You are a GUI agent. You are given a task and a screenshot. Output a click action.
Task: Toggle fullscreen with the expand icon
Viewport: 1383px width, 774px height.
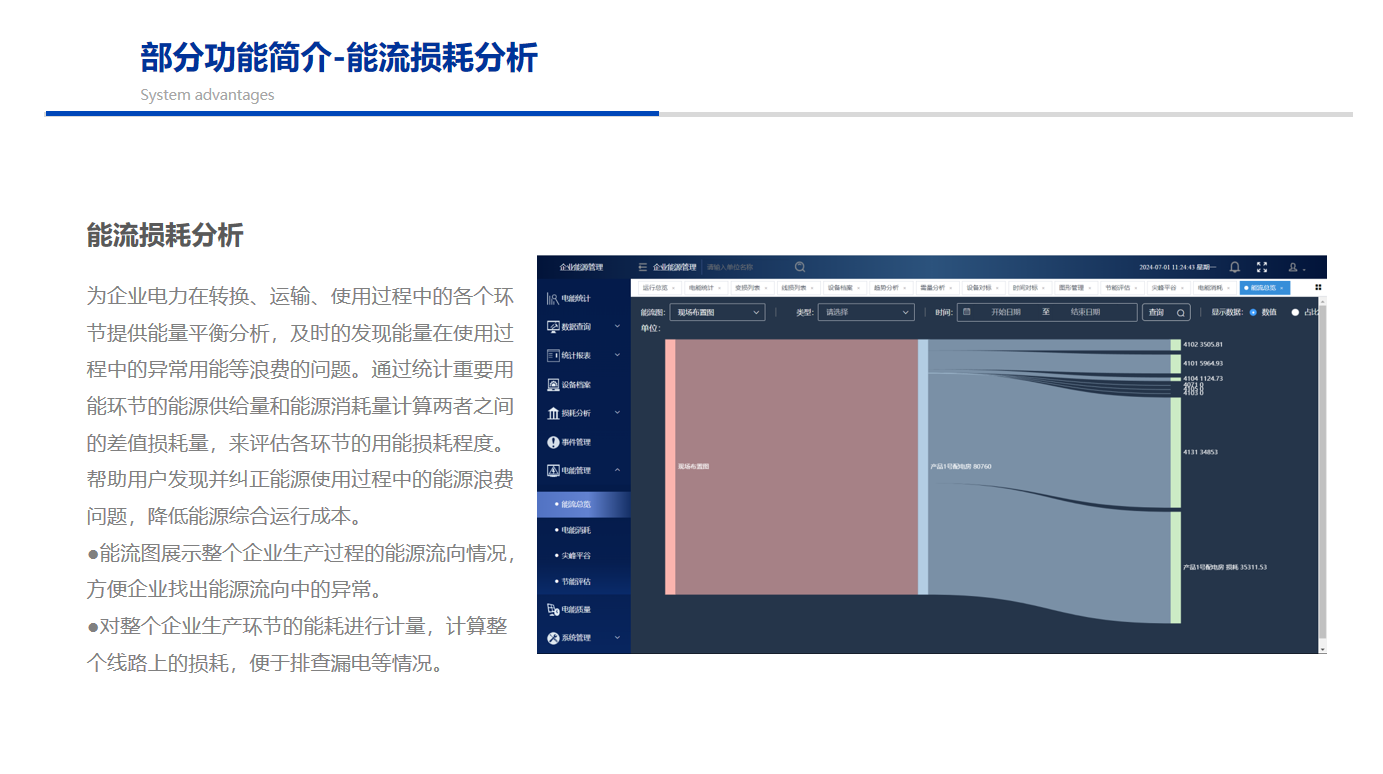(x=1262, y=267)
